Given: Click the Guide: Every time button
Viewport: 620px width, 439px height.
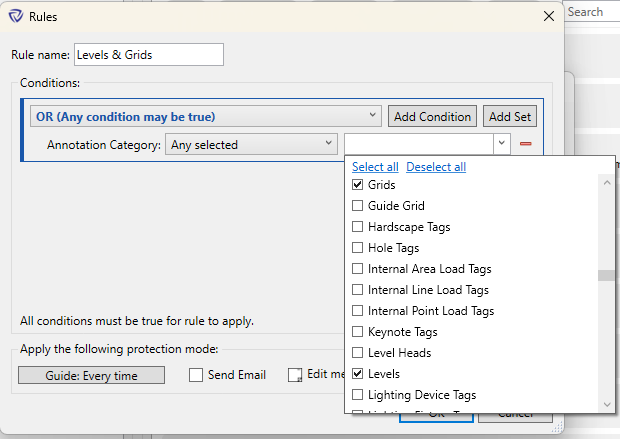Looking at the screenshot, I should coord(91,375).
